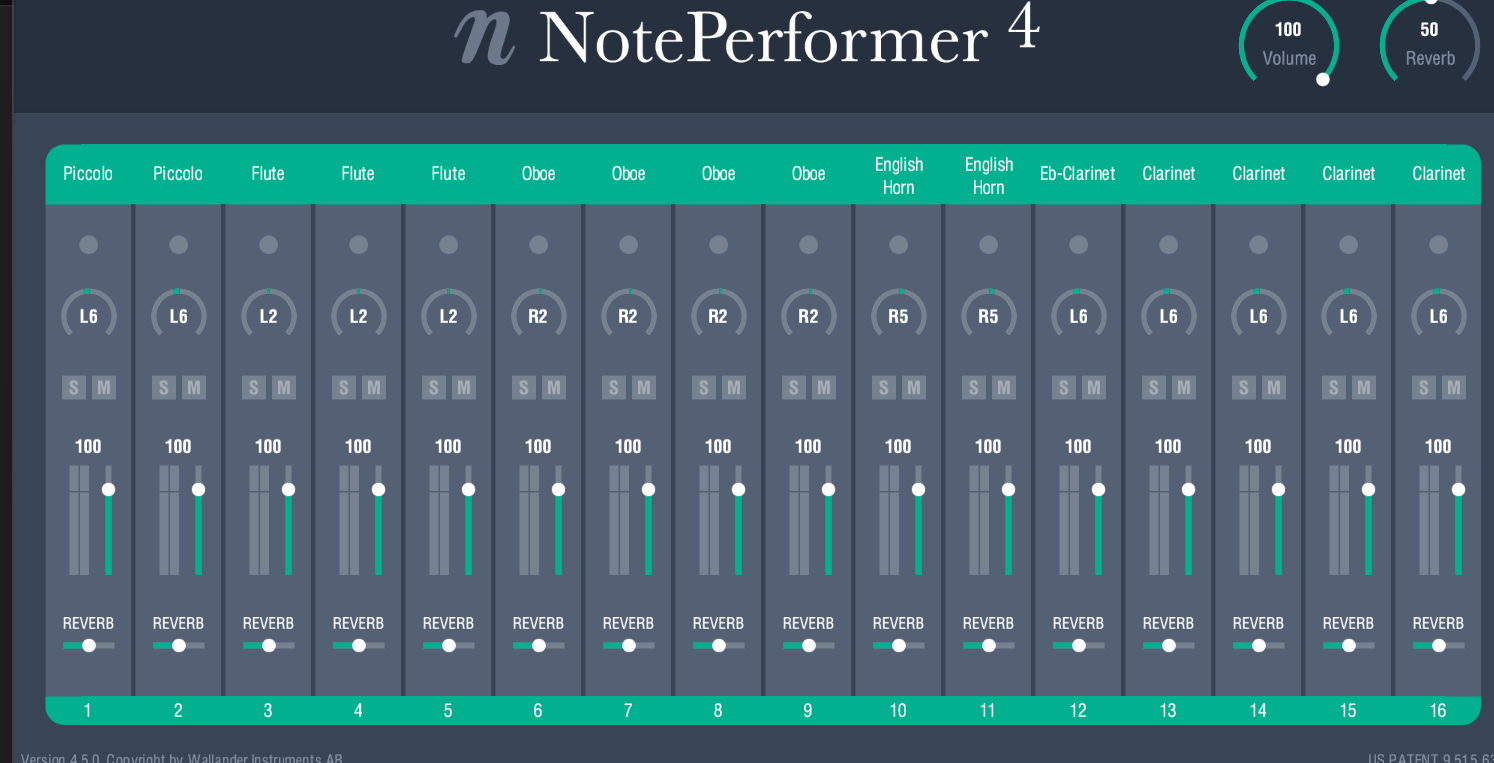Mute the Eb-Clarinet on channel 12
Viewport: 1494px width, 763px height.
(x=1094, y=387)
